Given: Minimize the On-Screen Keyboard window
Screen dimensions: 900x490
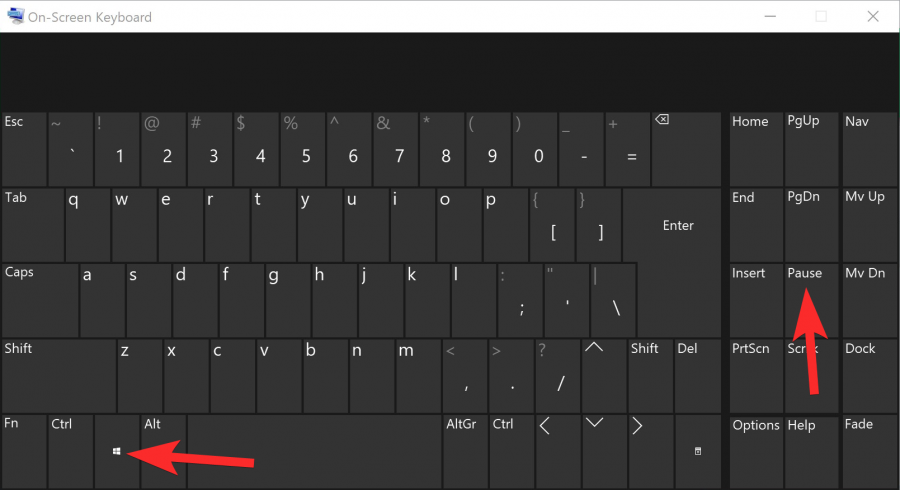Looking at the screenshot, I should point(770,16).
